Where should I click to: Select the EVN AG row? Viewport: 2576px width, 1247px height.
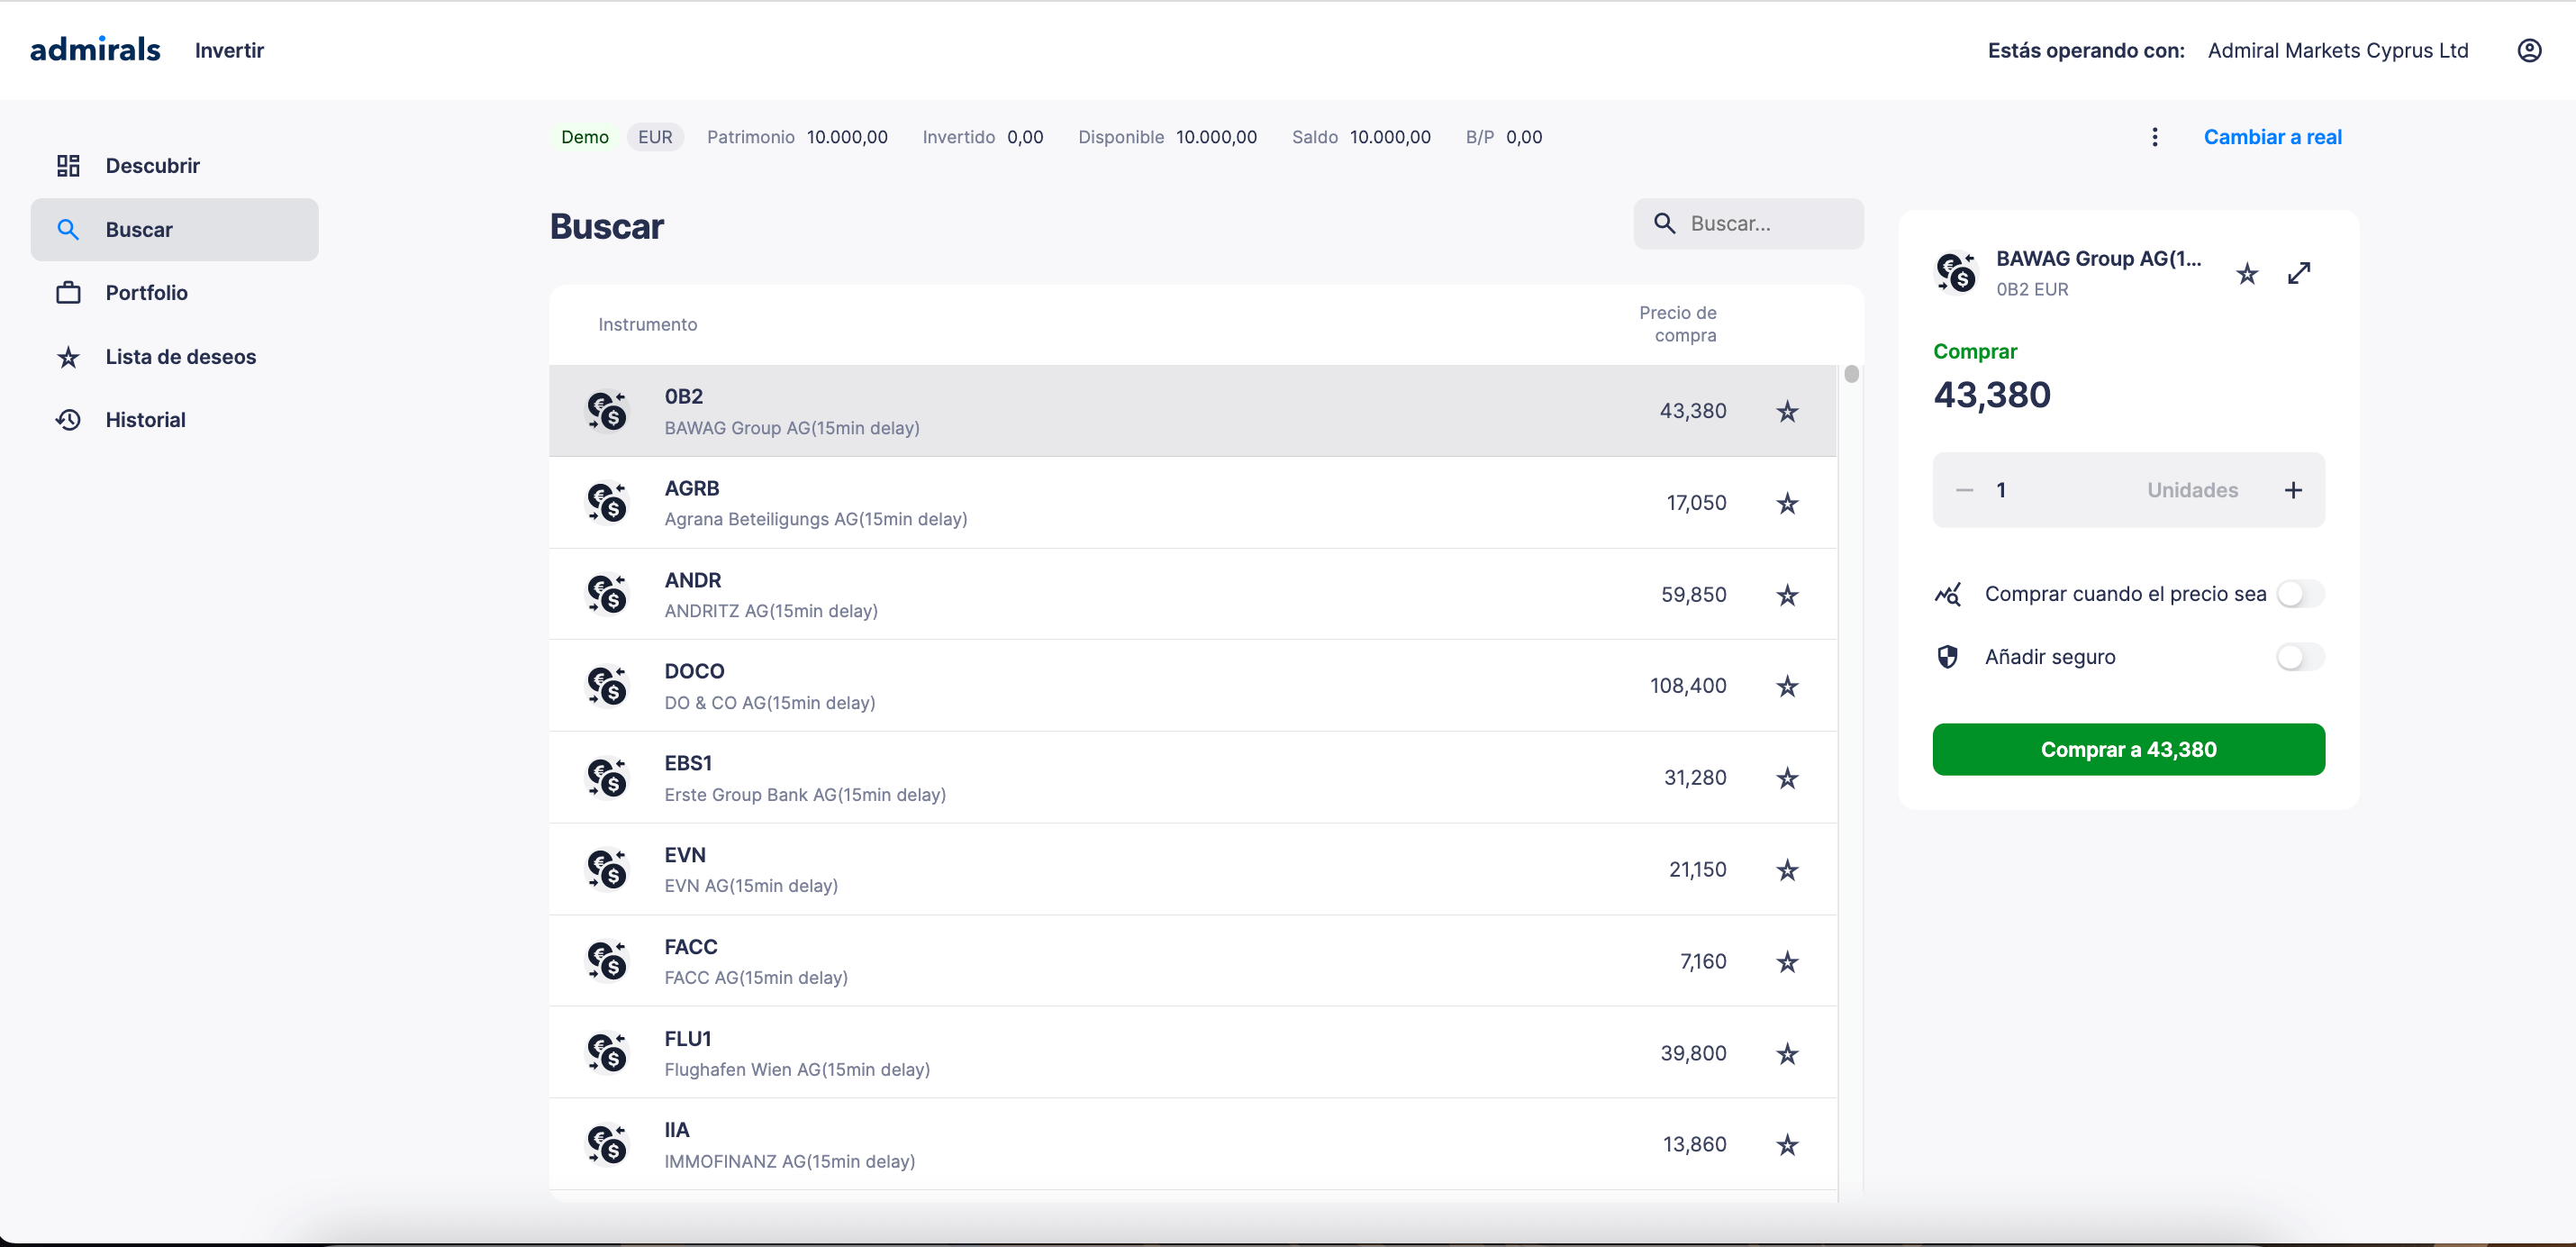click(x=1192, y=870)
